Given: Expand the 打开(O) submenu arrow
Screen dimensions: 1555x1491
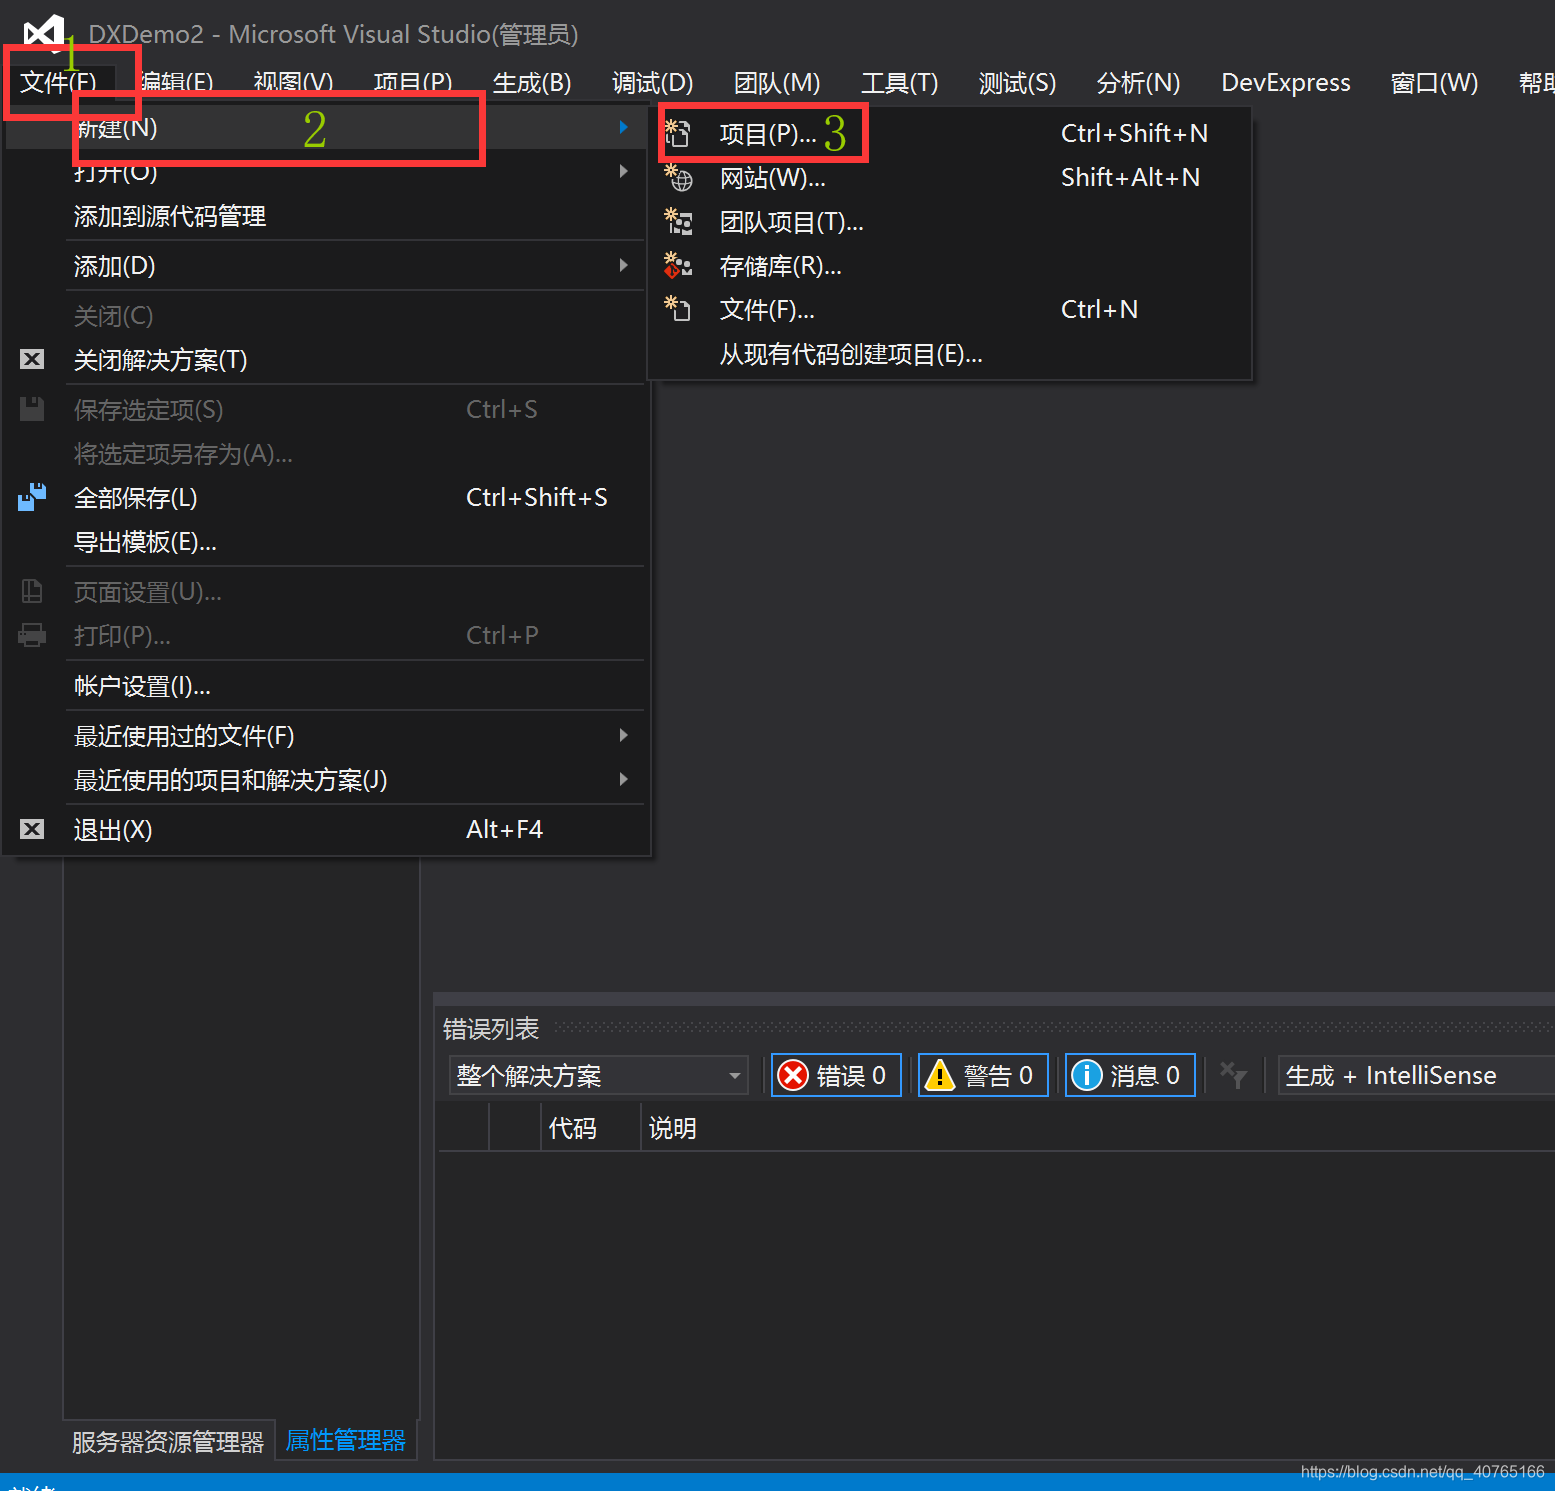Looking at the screenshot, I should pyautogui.click(x=623, y=171).
